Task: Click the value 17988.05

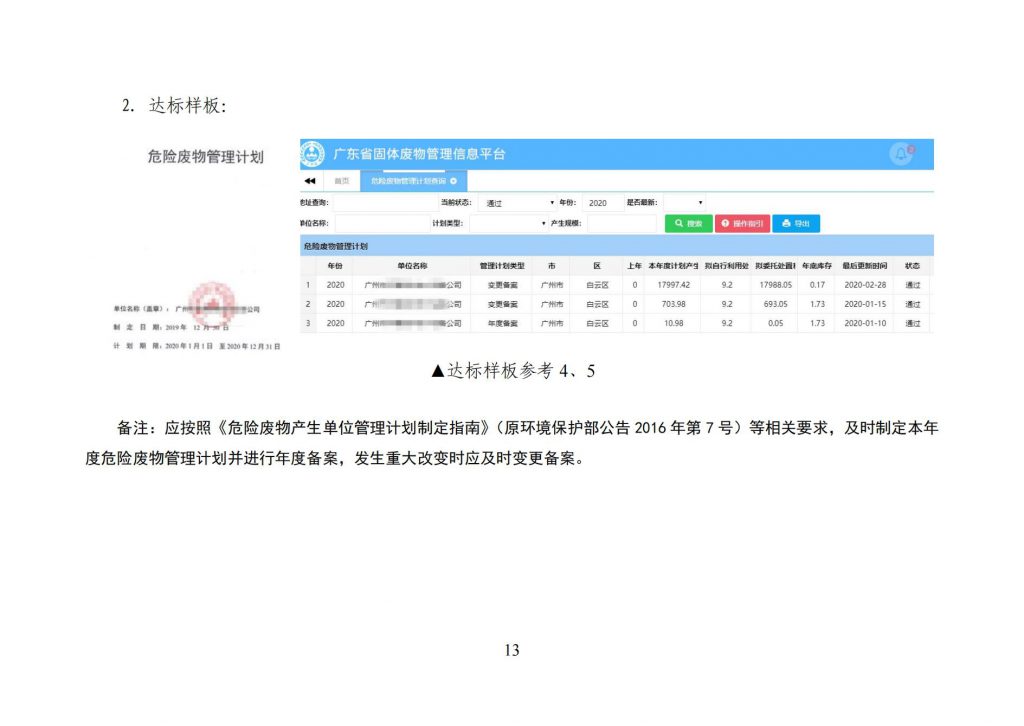Action: tap(775, 285)
